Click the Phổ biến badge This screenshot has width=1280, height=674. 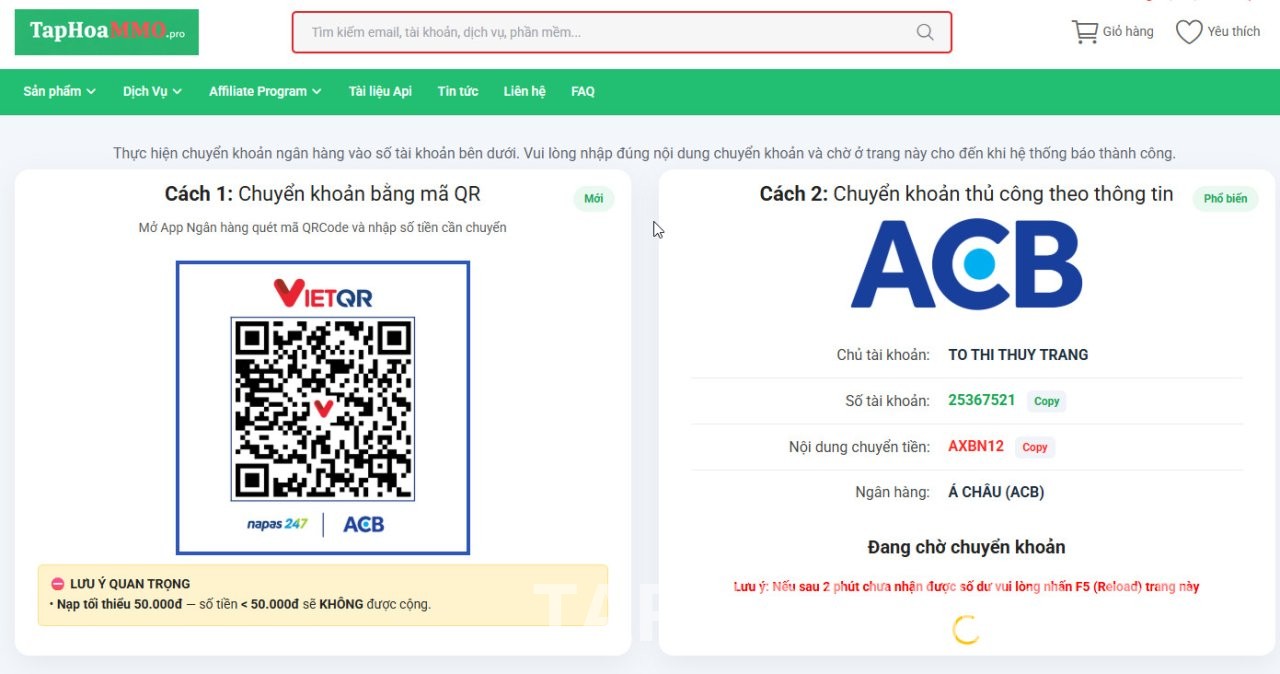(1225, 198)
